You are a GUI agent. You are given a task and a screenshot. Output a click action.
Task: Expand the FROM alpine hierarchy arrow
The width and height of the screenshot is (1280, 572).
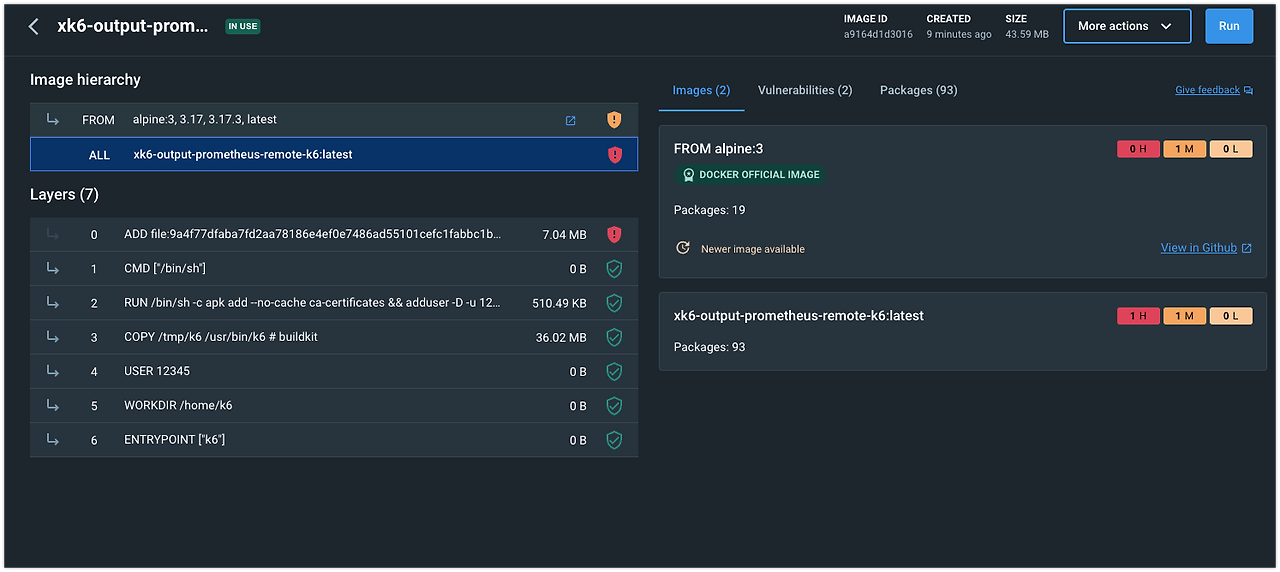point(53,120)
